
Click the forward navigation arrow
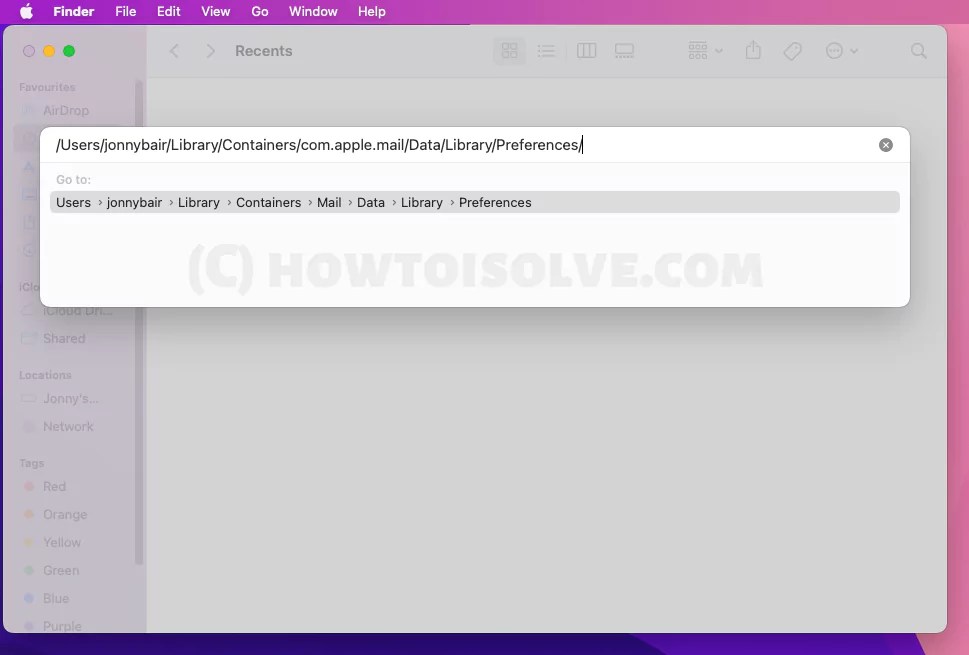click(x=210, y=50)
